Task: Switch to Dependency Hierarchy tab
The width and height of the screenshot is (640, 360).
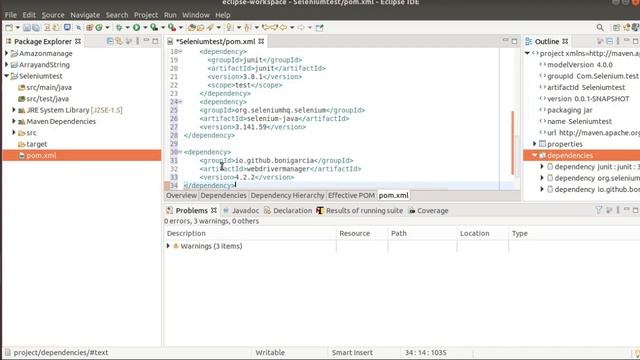Action: [x=287, y=196]
